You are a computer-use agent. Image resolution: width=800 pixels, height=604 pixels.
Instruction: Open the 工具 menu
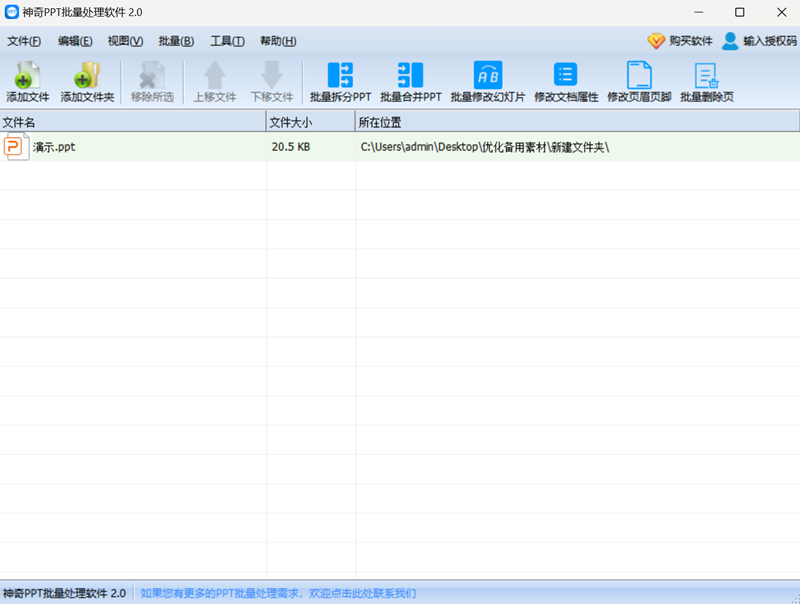click(226, 41)
